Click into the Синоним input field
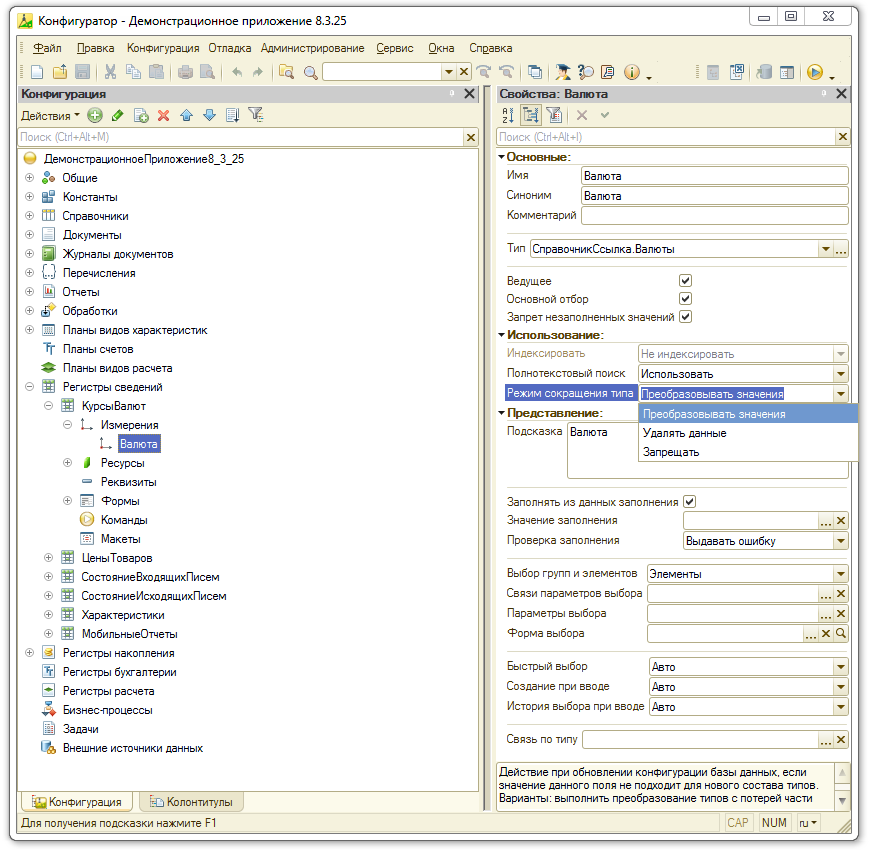This screenshot has height=857, width=875. pyautogui.click(x=713, y=196)
